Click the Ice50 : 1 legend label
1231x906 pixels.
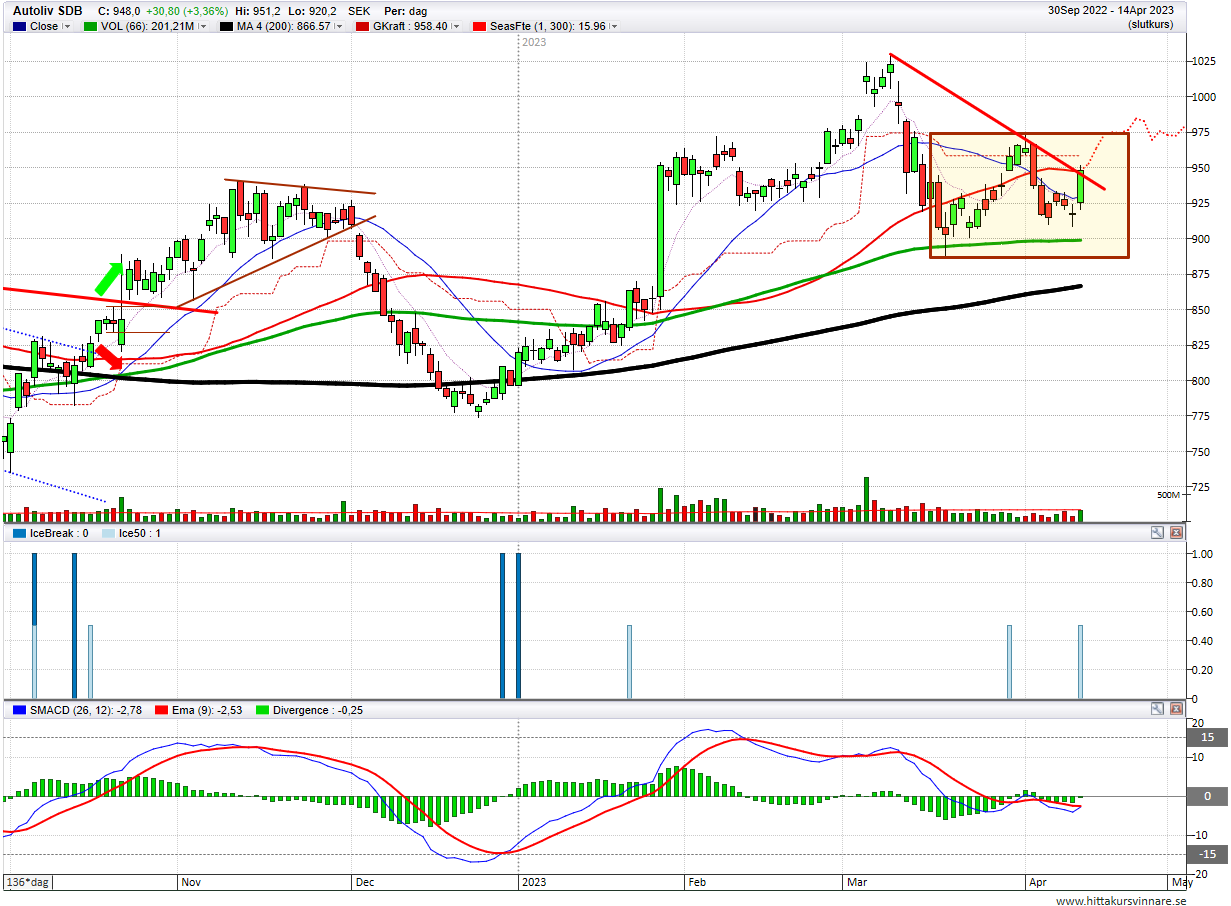point(140,533)
